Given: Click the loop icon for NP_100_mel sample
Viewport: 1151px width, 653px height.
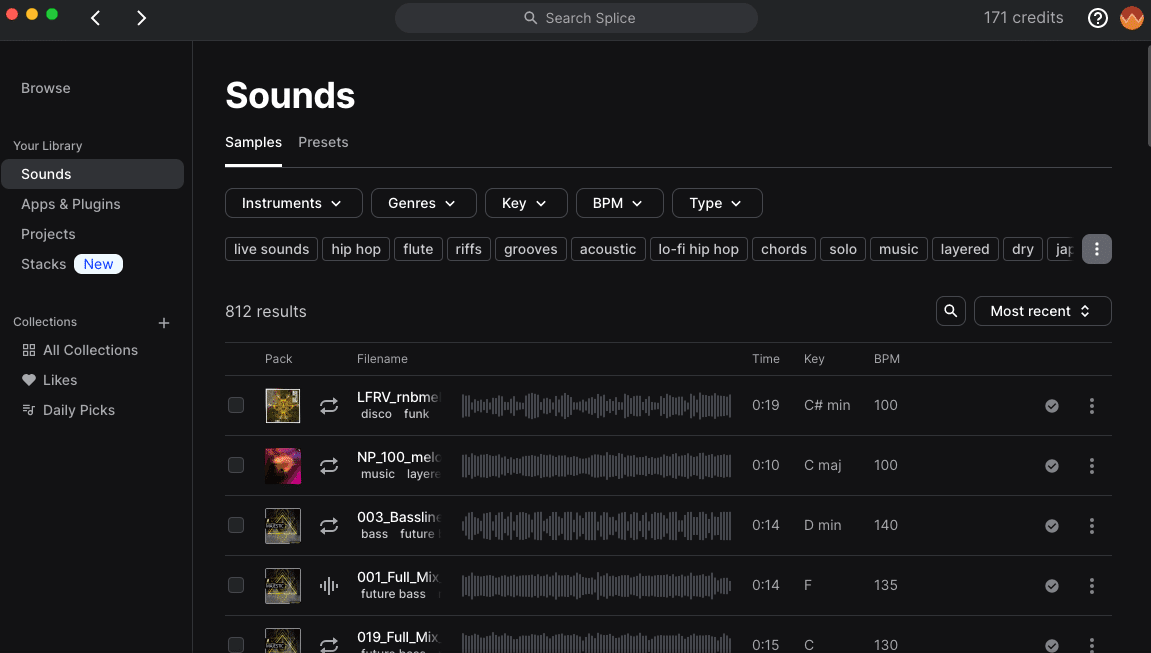Looking at the screenshot, I should click(329, 466).
